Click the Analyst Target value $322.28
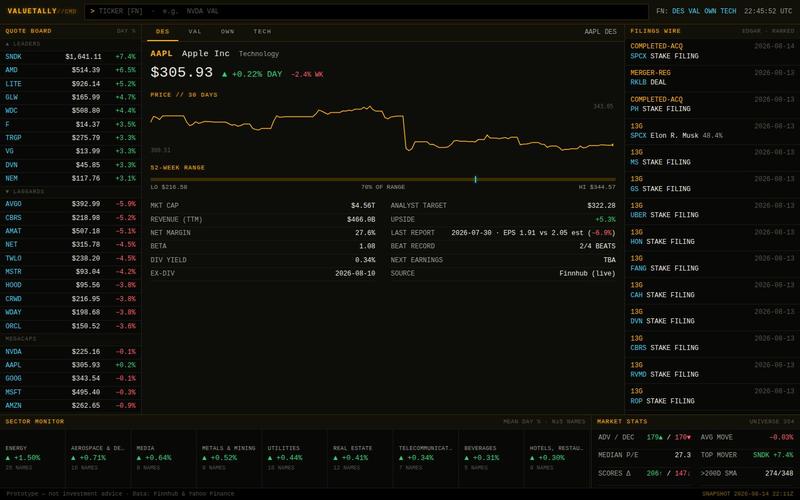Screen dimensions: 800x500 [x=601, y=206]
